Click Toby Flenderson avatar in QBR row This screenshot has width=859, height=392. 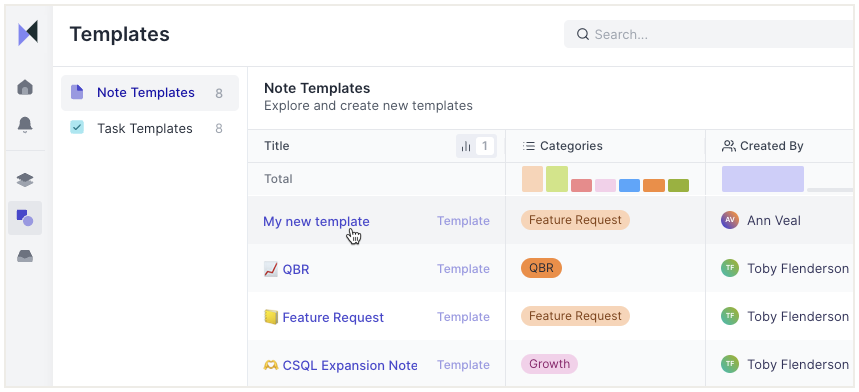(730, 268)
